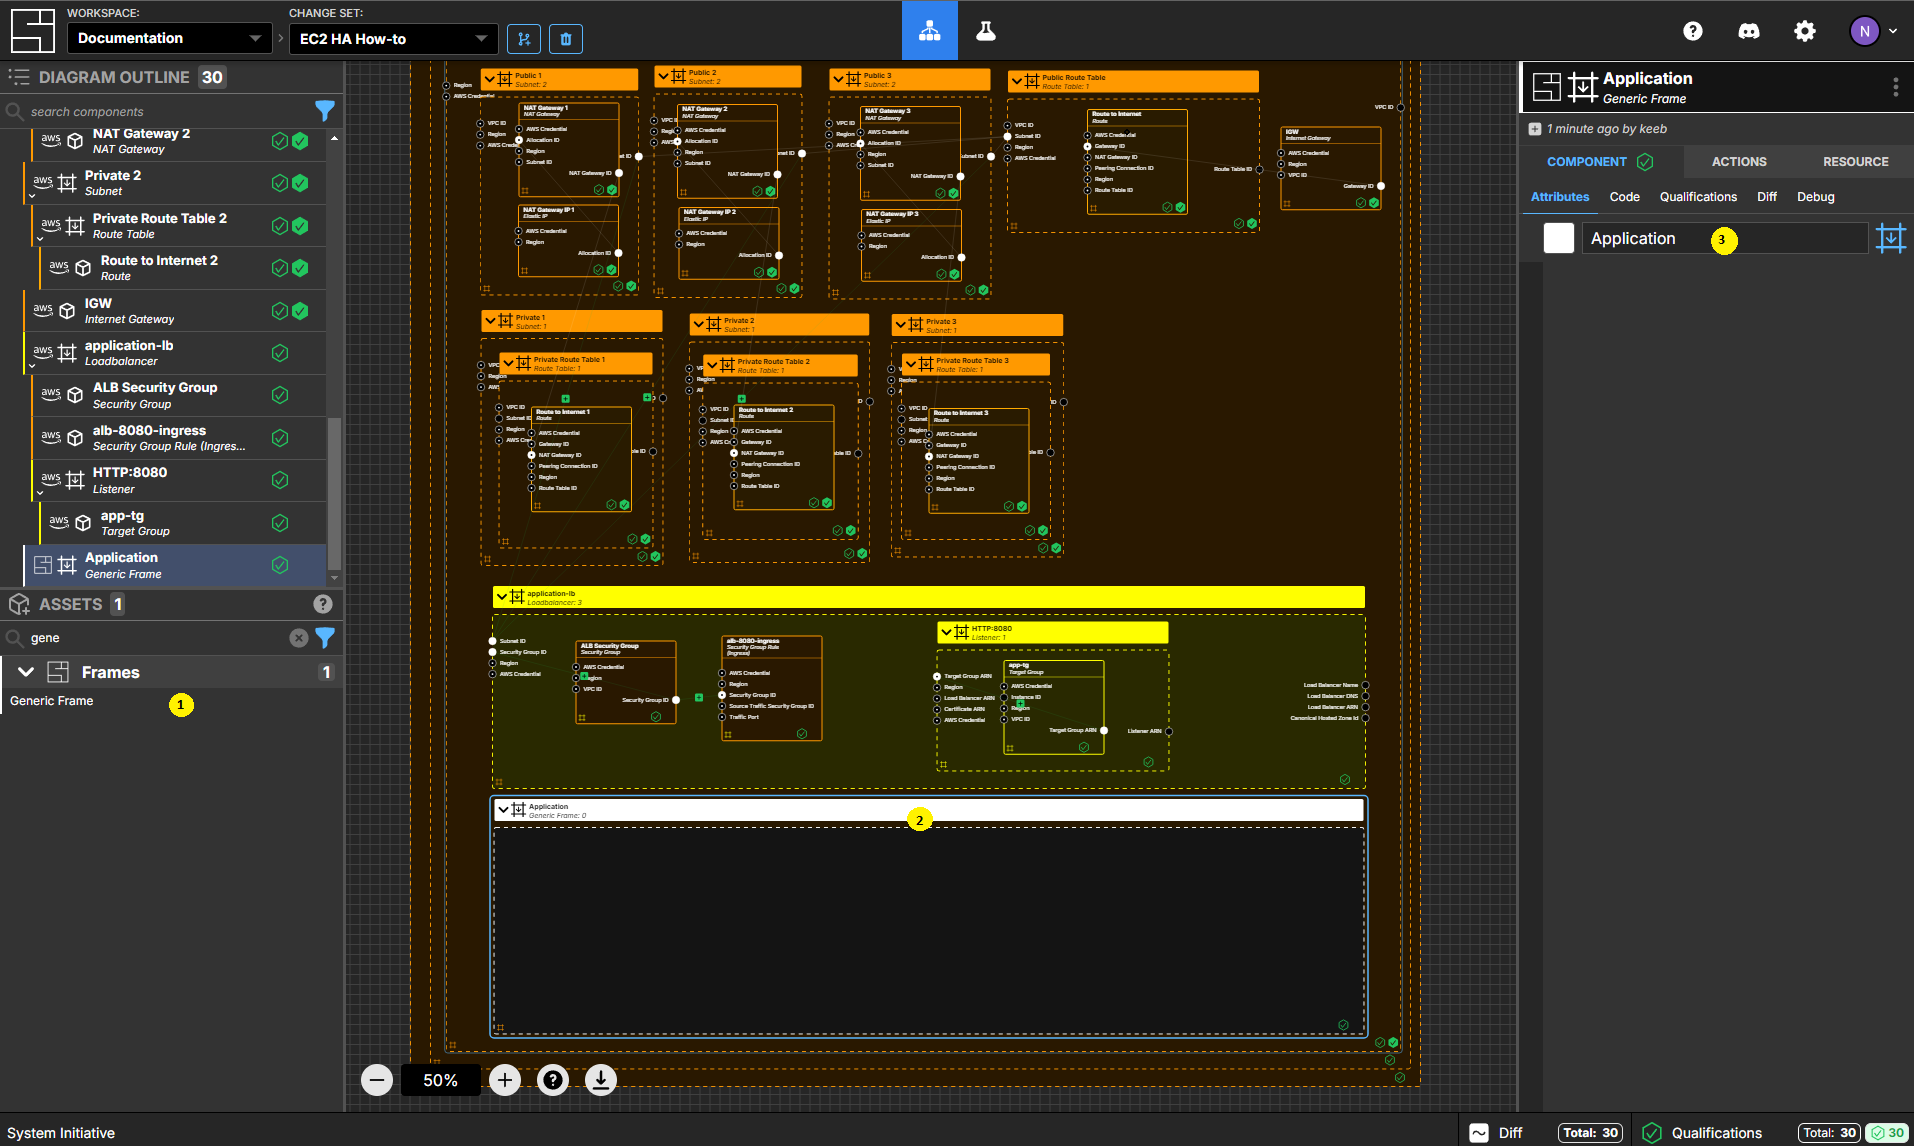Open the help question mark icon
Image resolution: width=1914 pixels, height=1146 pixels.
tap(1693, 31)
